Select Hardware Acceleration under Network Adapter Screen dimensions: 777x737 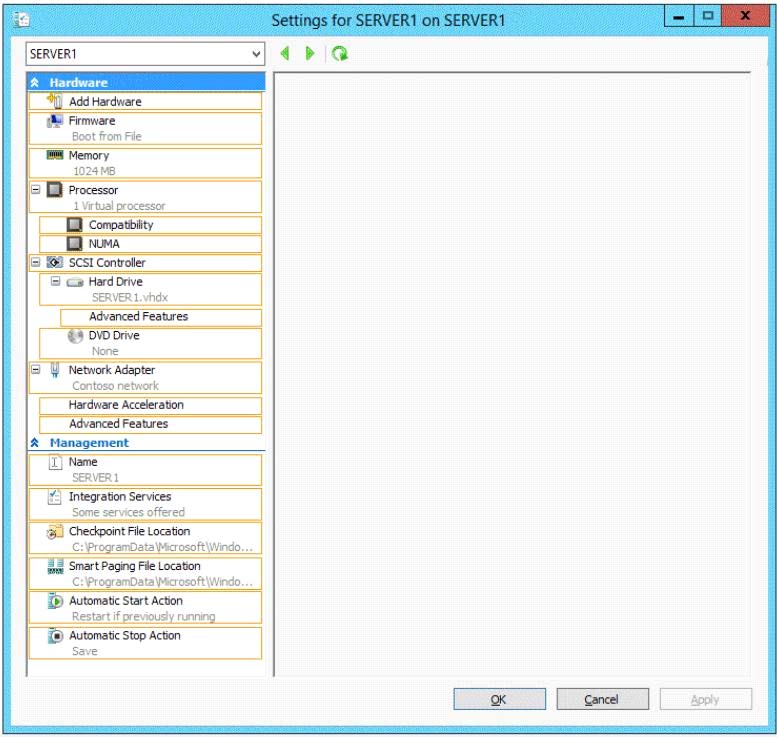tap(126, 405)
